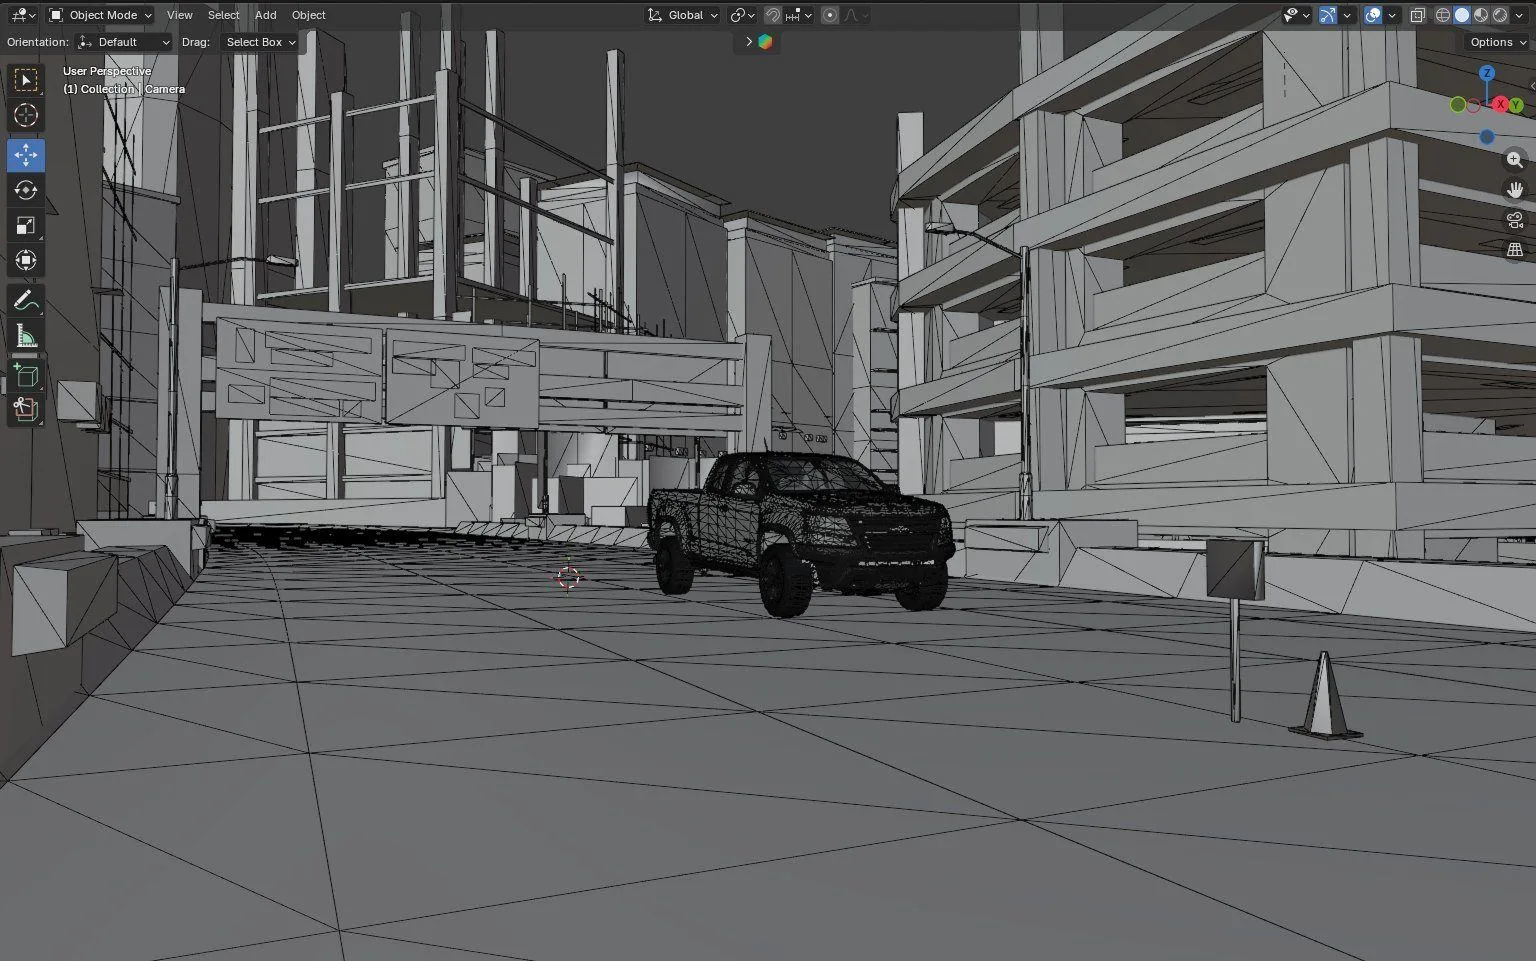Open the Add menu
The width and height of the screenshot is (1536, 961).
click(266, 15)
